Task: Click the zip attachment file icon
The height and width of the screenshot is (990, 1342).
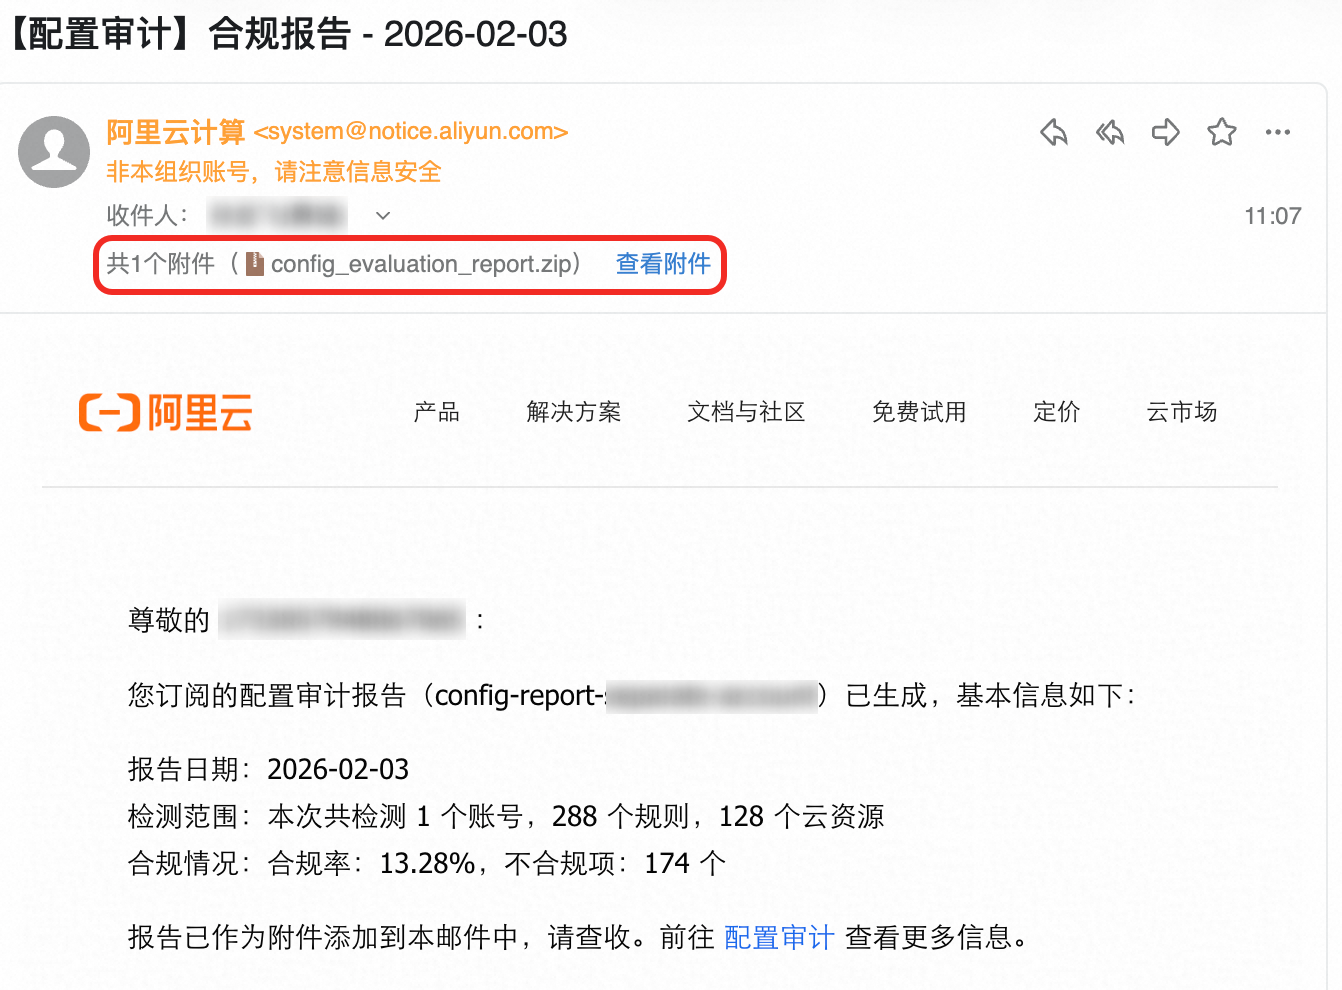Action: click(x=255, y=263)
